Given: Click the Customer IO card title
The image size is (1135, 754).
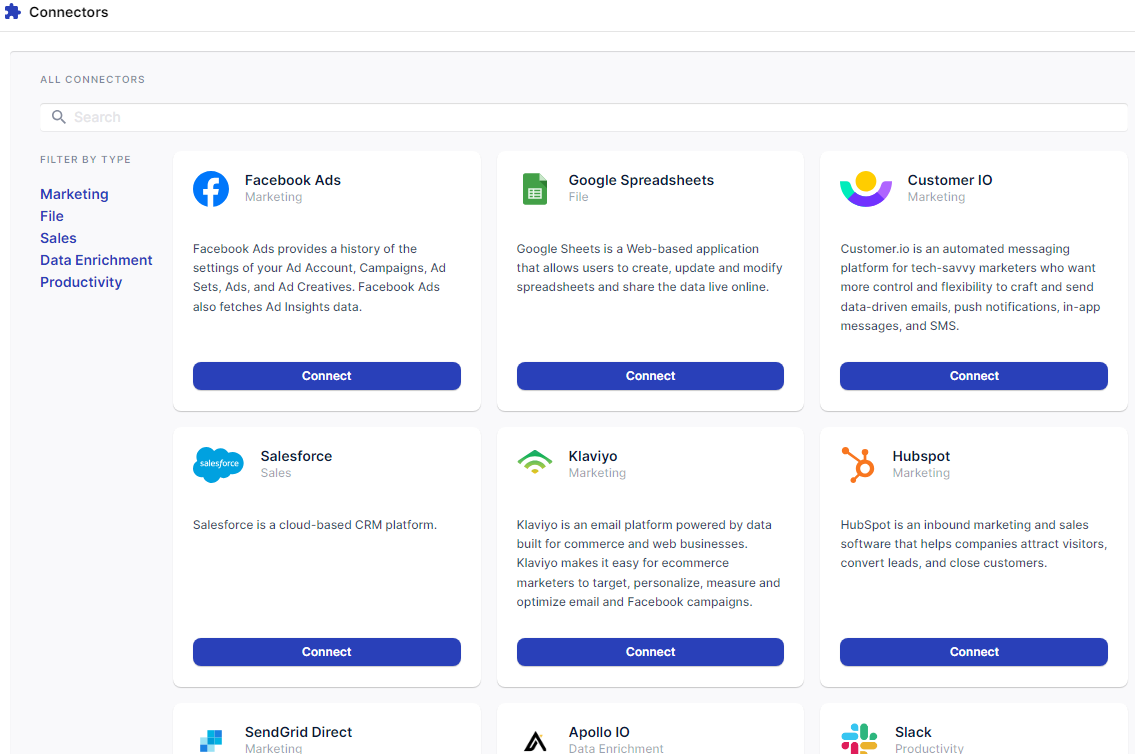Looking at the screenshot, I should click(x=950, y=180).
